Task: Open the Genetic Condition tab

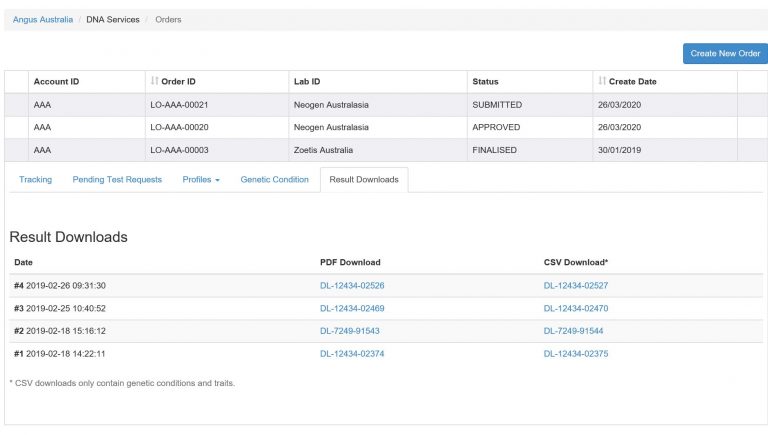Action: pos(274,180)
